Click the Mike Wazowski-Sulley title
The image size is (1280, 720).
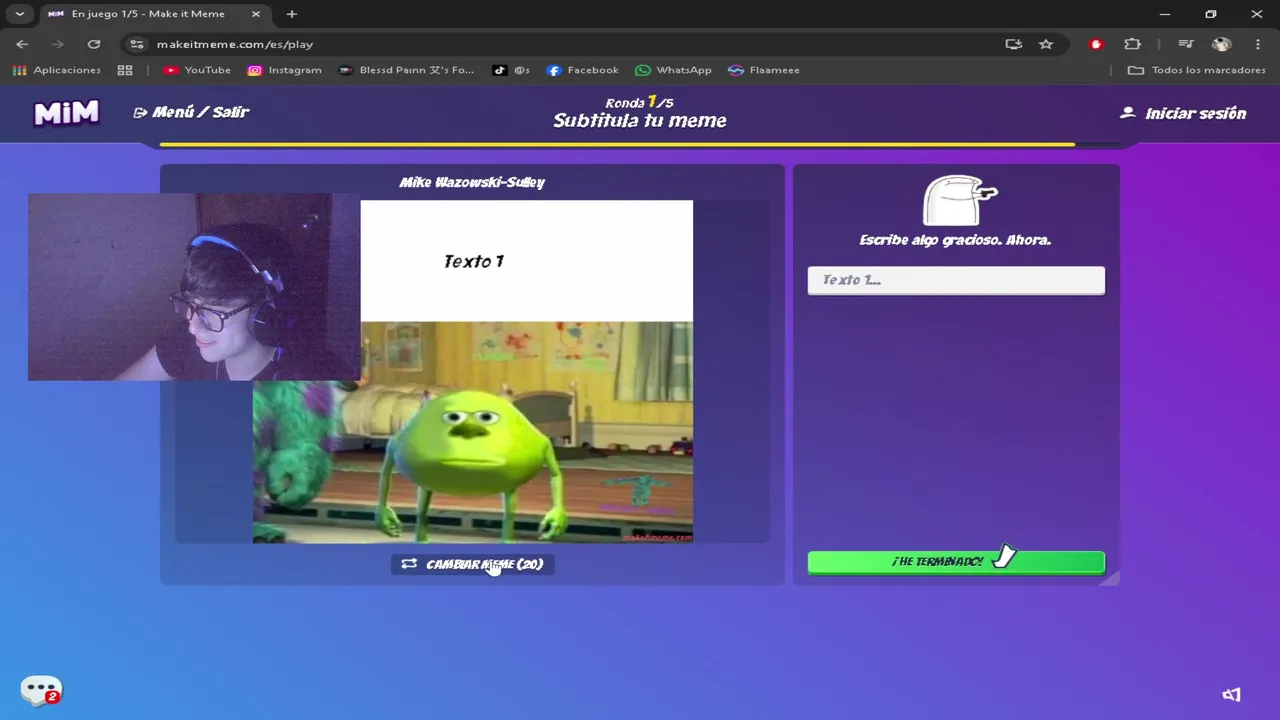point(472,182)
